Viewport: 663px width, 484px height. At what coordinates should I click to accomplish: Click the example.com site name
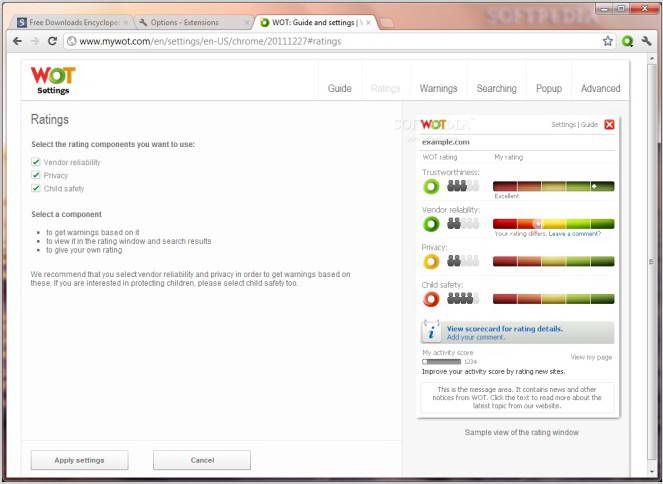pos(446,142)
